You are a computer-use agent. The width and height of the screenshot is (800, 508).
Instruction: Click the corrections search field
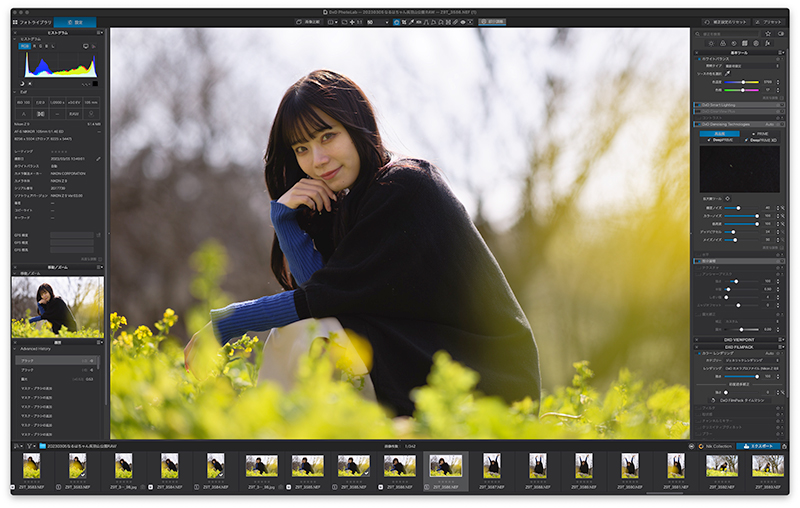[729, 34]
